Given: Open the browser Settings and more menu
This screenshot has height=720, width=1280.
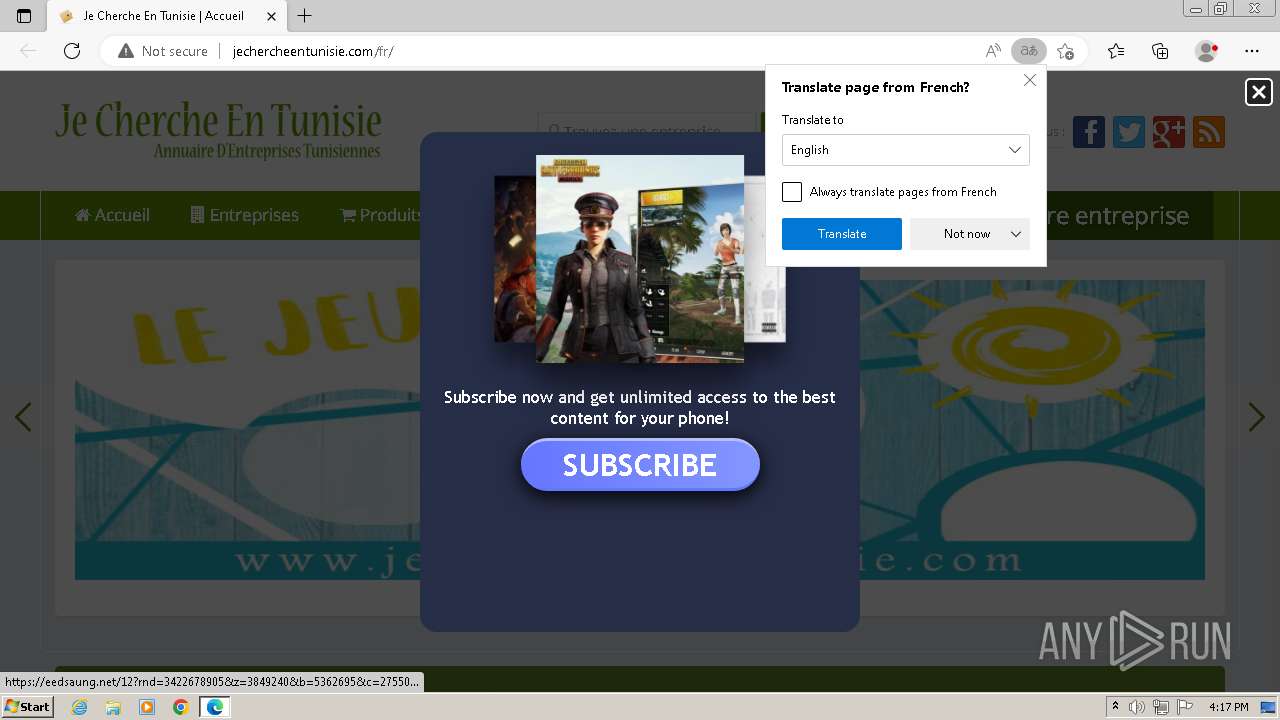Looking at the screenshot, I should (1252, 51).
